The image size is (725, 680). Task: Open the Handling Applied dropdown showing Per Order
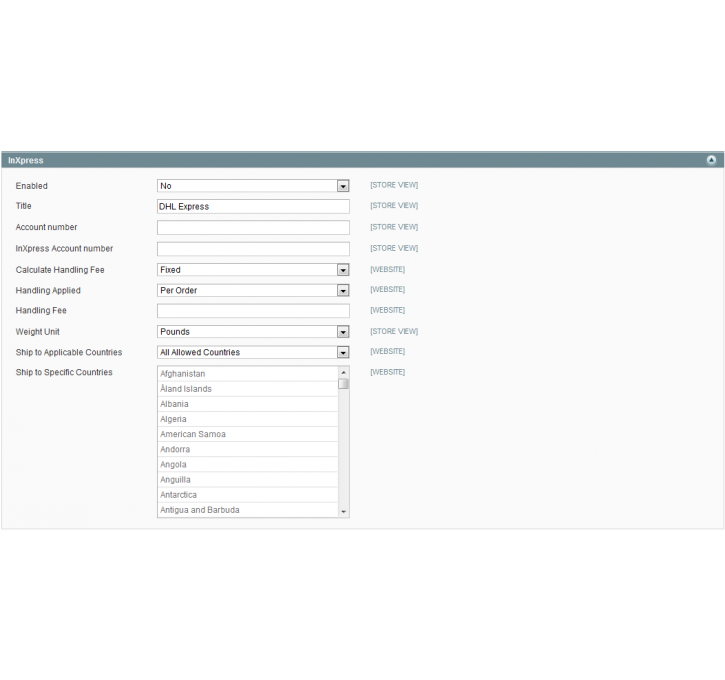pos(253,290)
